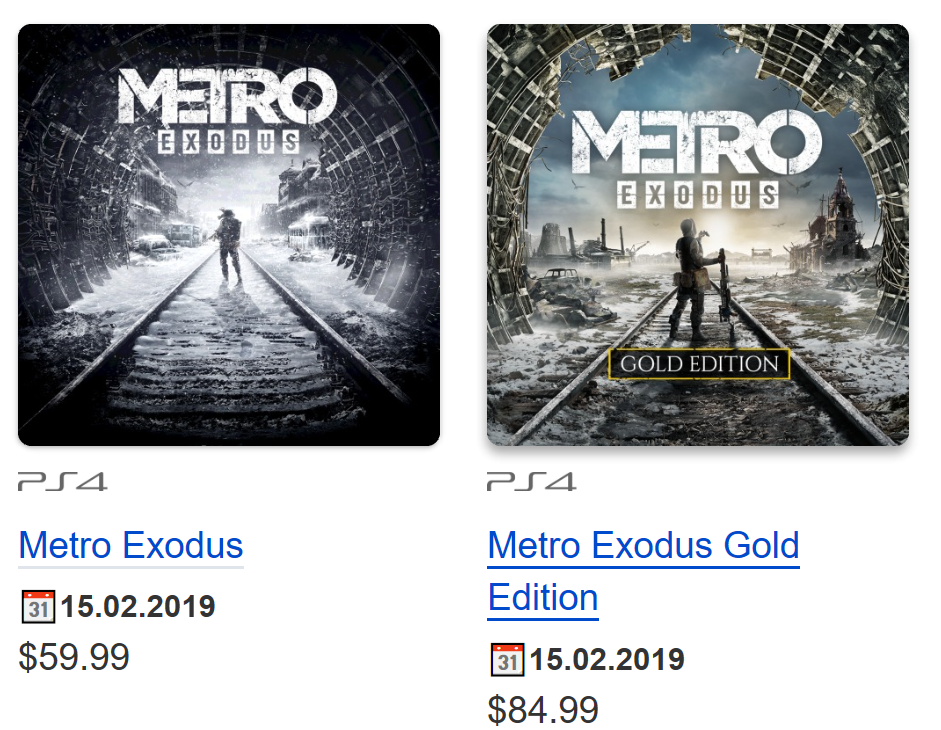Click the Gold Edition badge on the cover
941x730 pixels.
tap(699, 364)
